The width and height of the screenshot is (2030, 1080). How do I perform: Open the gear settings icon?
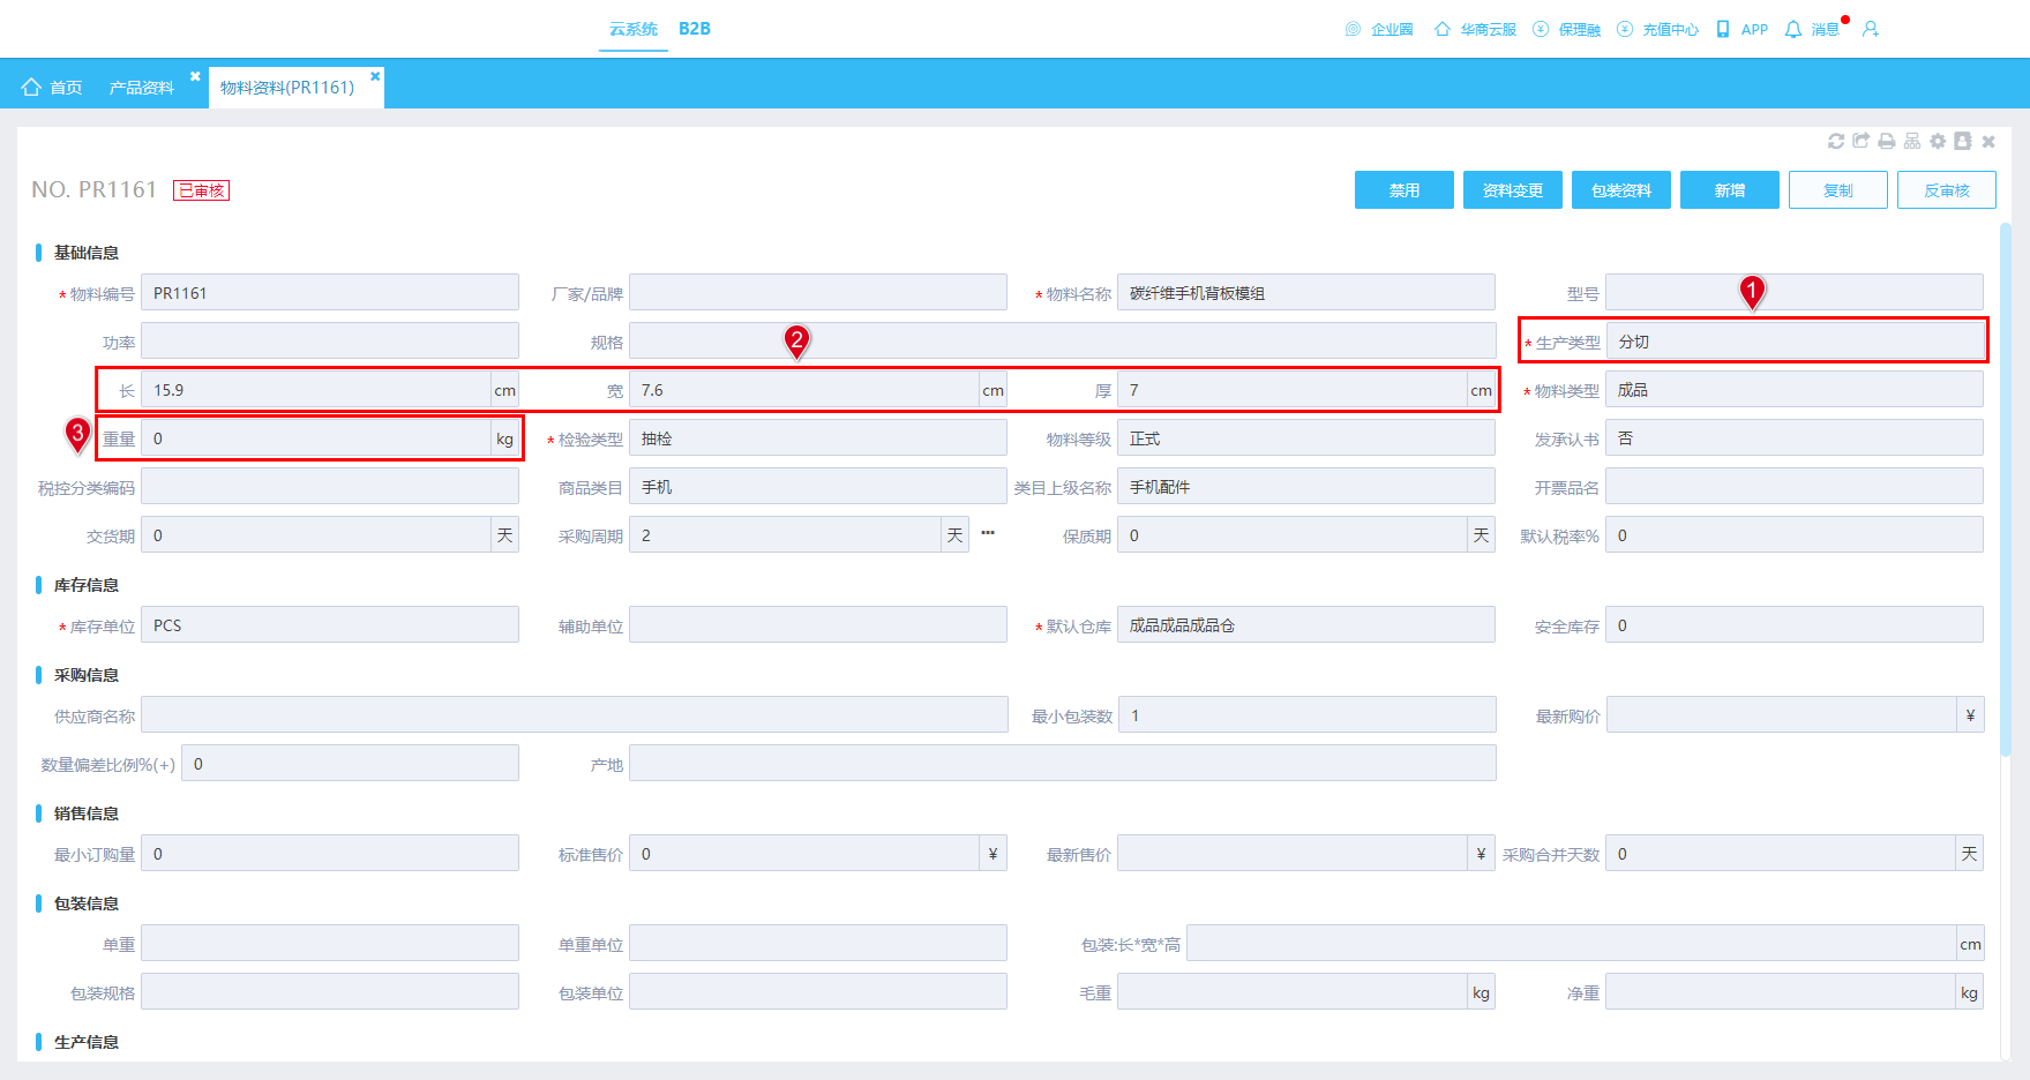click(x=1938, y=141)
